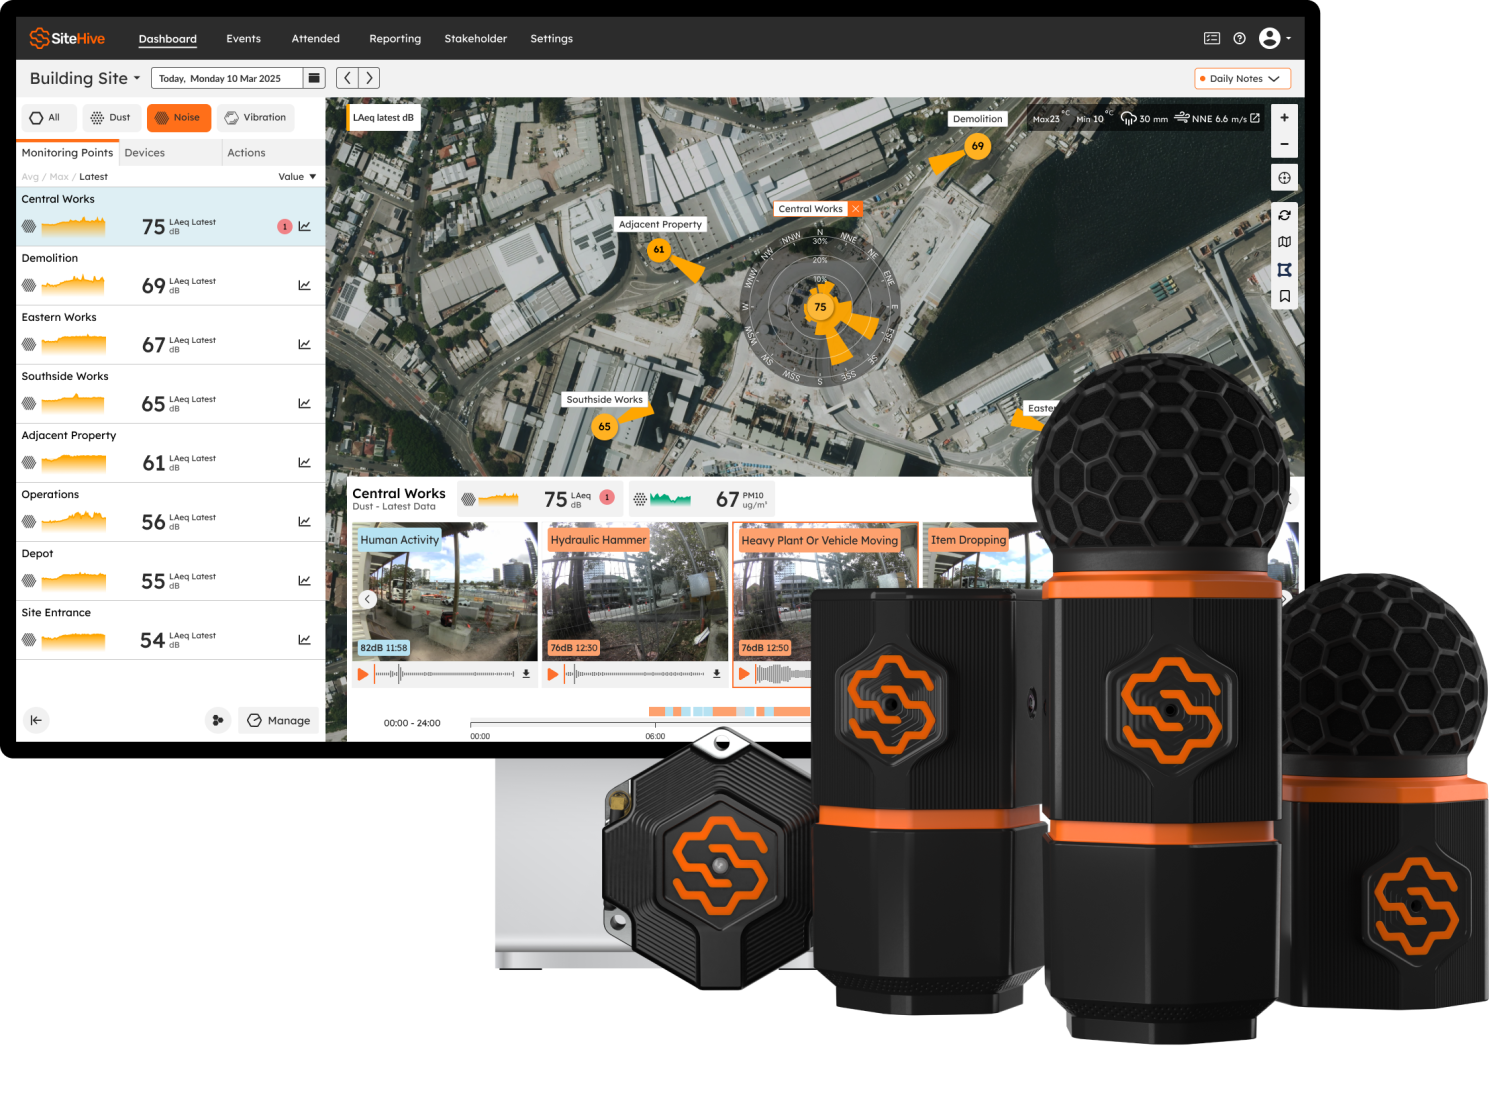This screenshot has width=1500, height=1113.
Task: Toggle the Dust filter
Action: click(111, 118)
